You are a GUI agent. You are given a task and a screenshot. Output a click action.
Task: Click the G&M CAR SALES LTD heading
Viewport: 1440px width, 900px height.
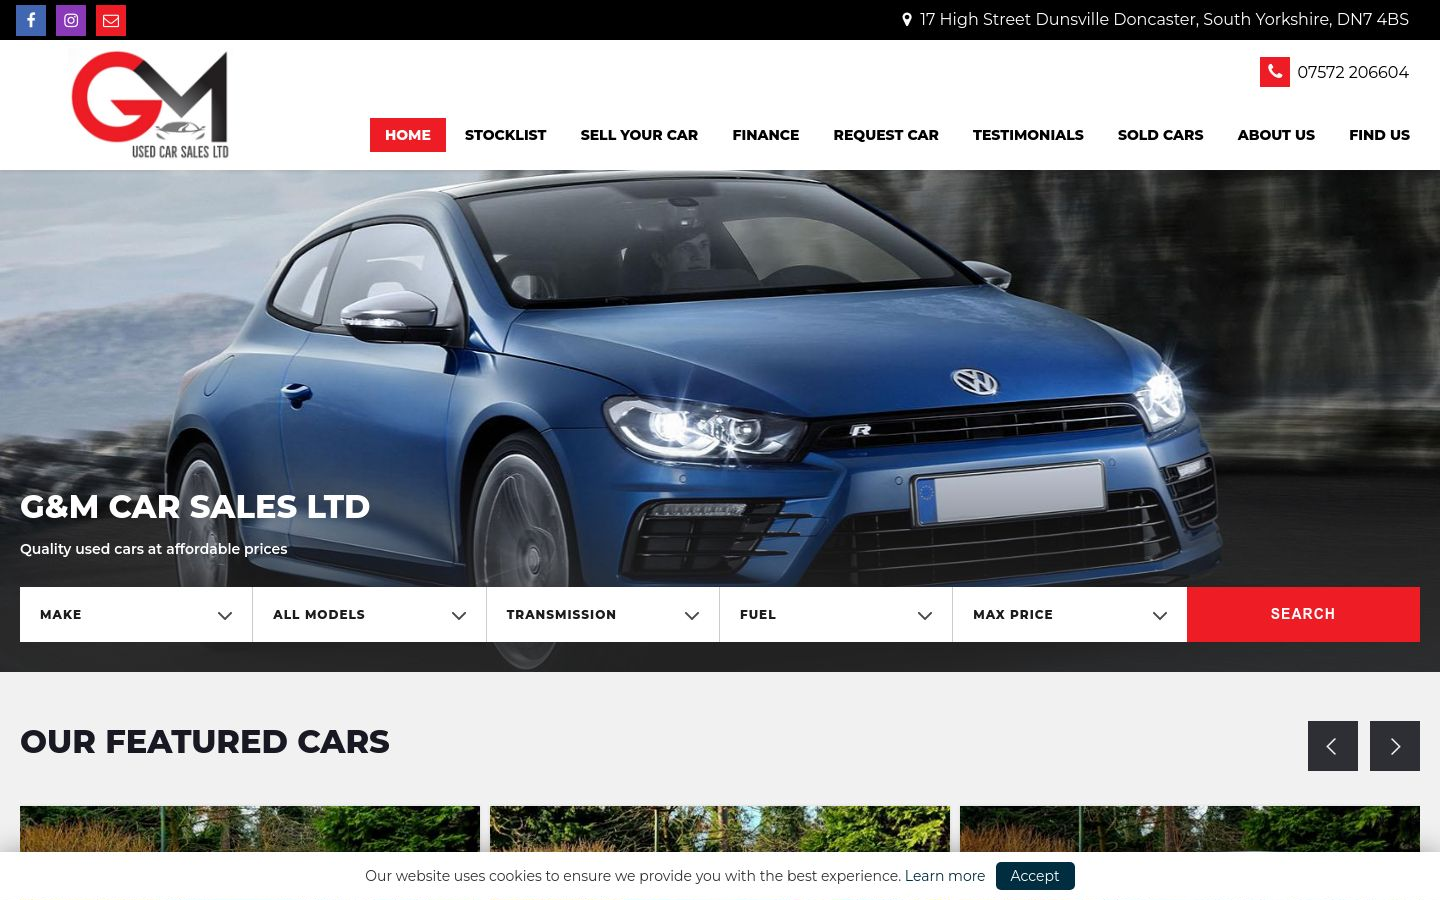195,507
